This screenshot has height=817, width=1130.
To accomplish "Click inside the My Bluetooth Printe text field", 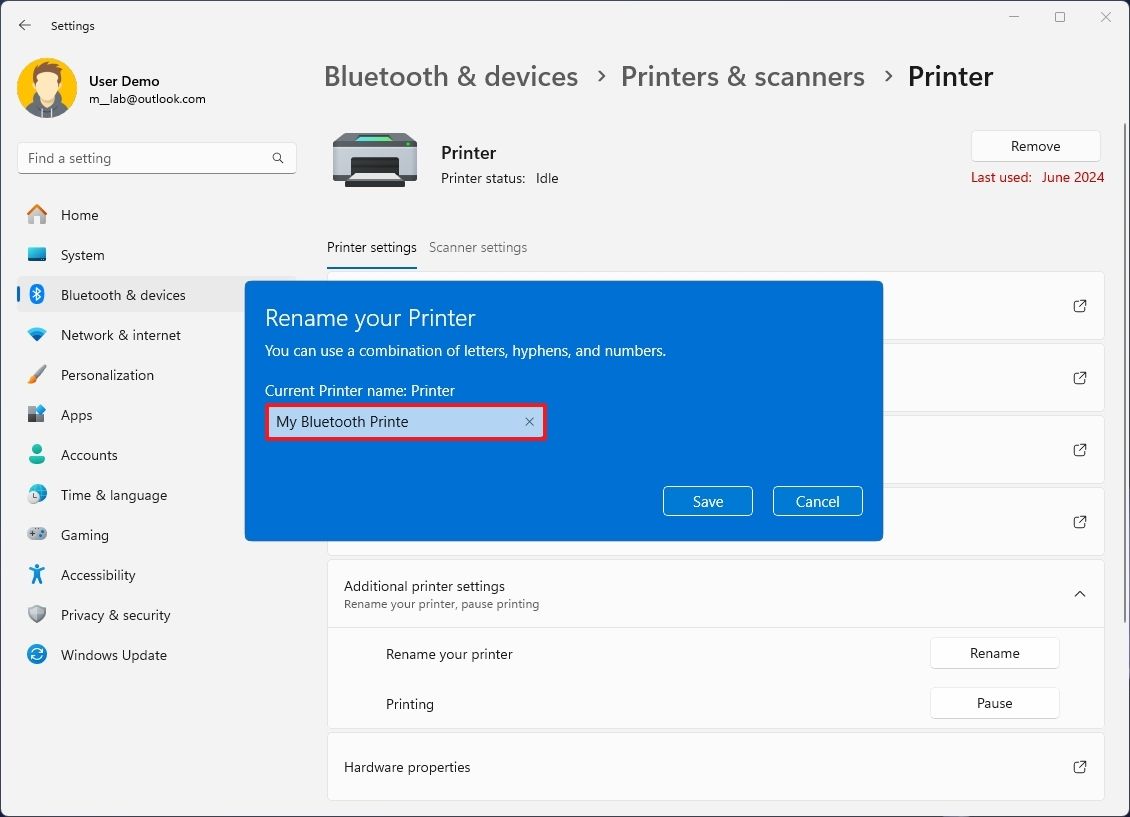I will coord(395,421).
